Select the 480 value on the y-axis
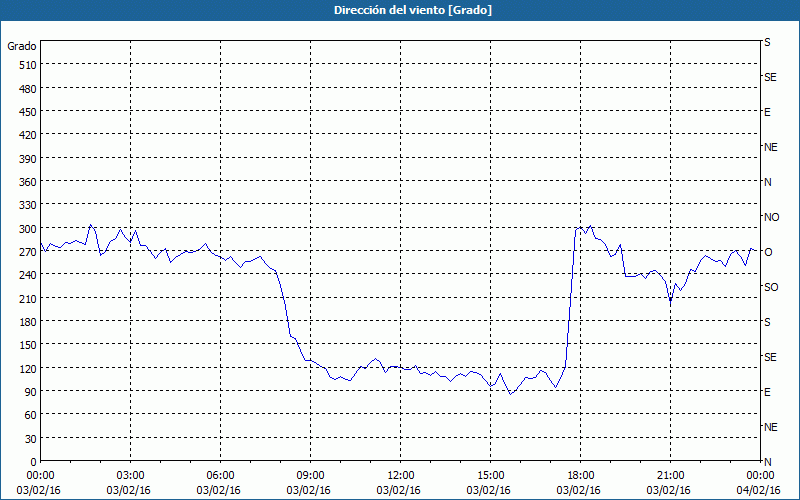 pos(29,89)
